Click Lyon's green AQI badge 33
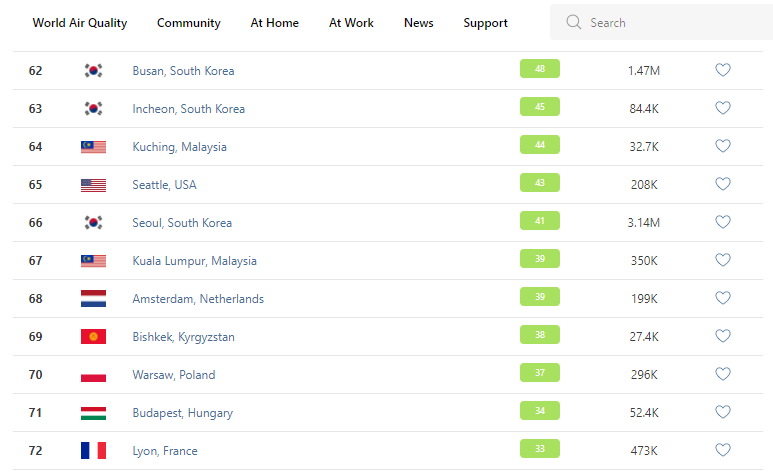Image resolution: width=773 pixels, height=475 pixels. point(540,449)
